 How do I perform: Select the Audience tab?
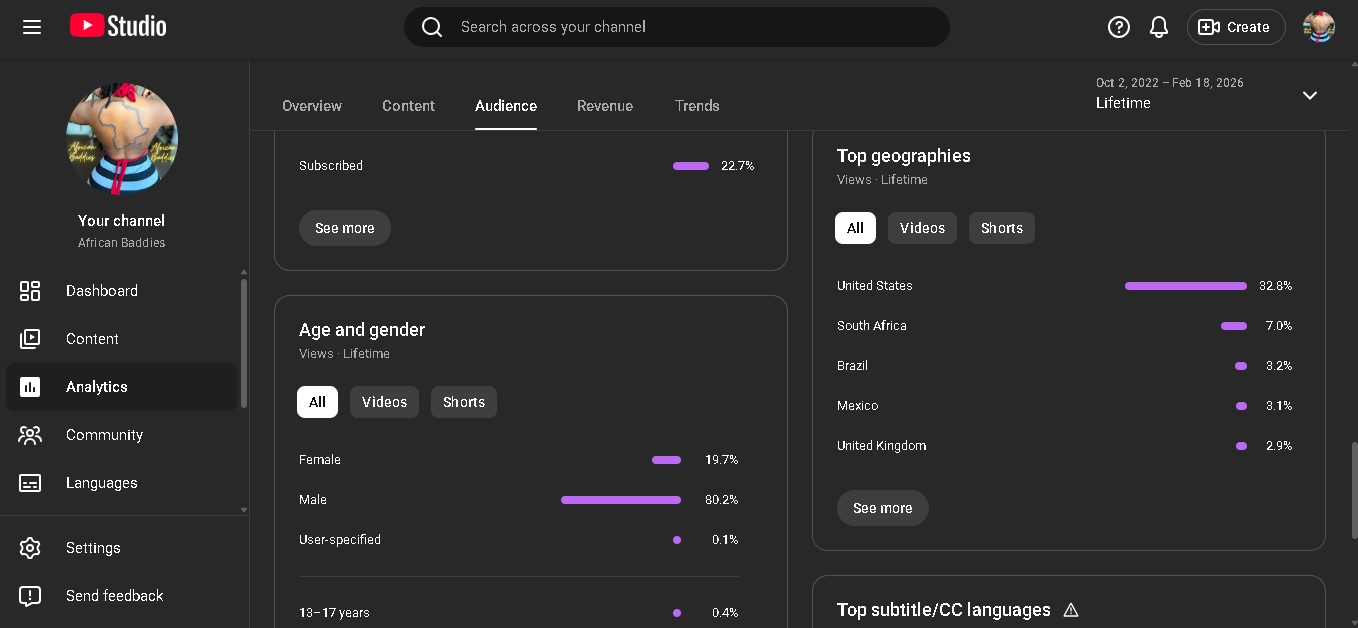click(506, 106)
